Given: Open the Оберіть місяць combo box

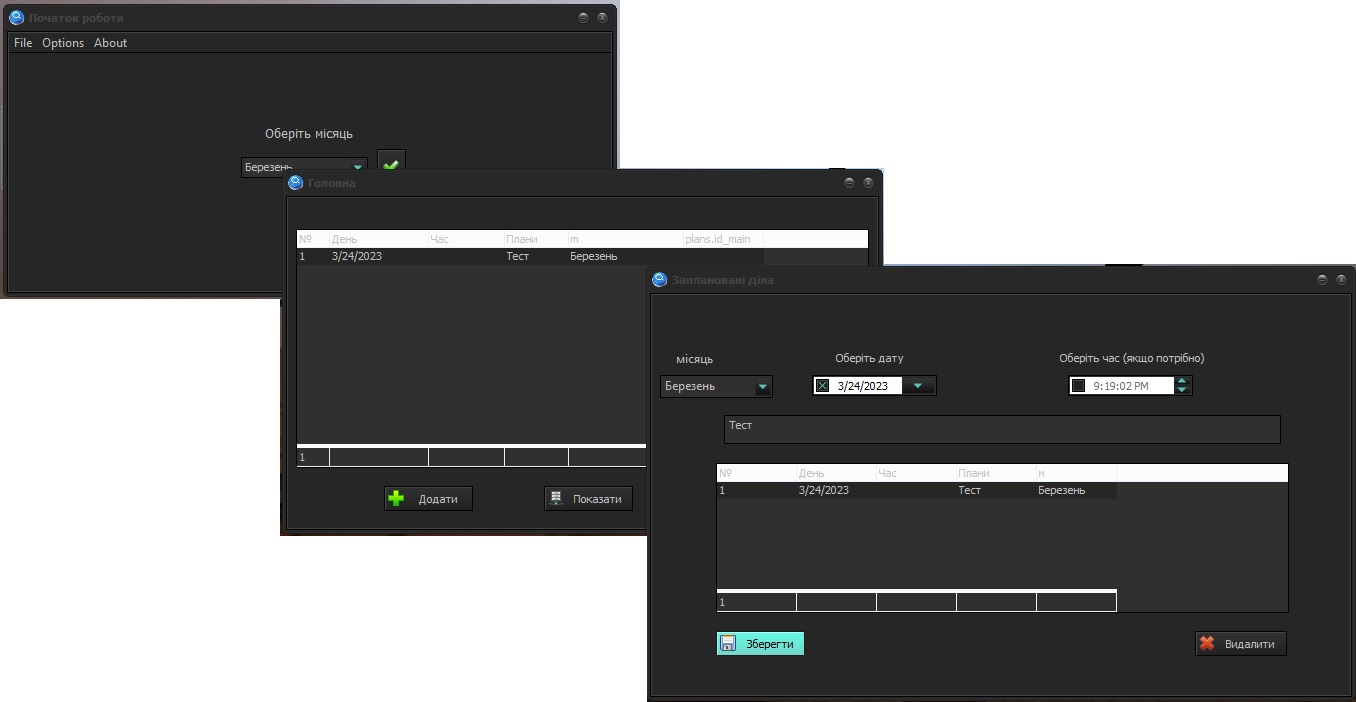Looking at the screenshot, I should (x=304, y=167).
